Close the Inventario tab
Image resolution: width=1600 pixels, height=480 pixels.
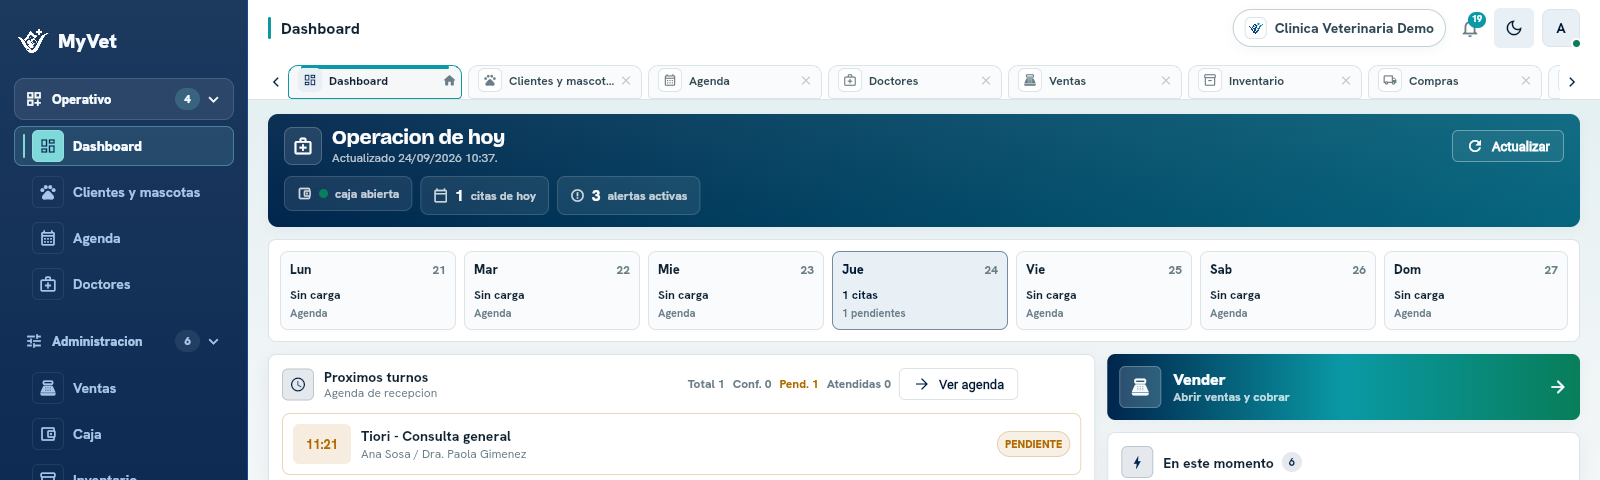pos(1346,81)
